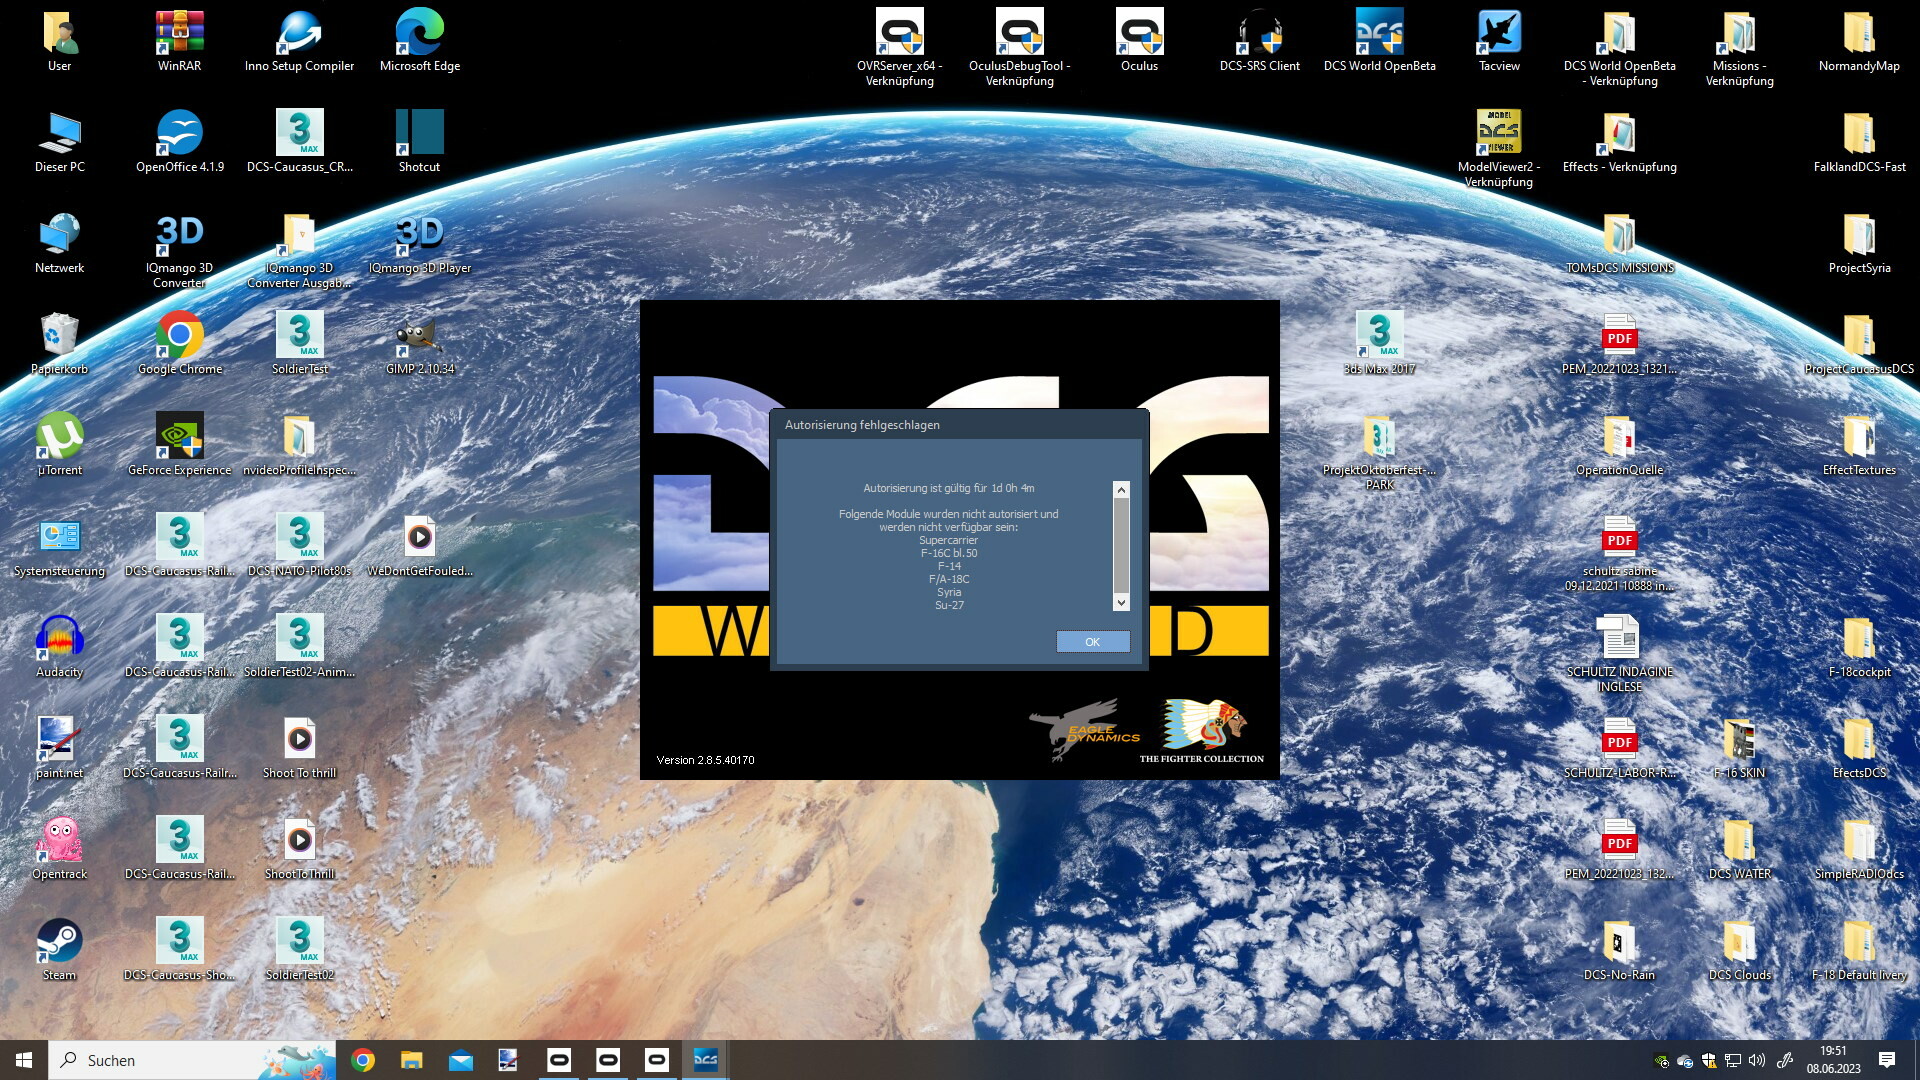Open the WinRAR desktop icon
Screen dimensions: 1920x1080
[x=180, y=42]
